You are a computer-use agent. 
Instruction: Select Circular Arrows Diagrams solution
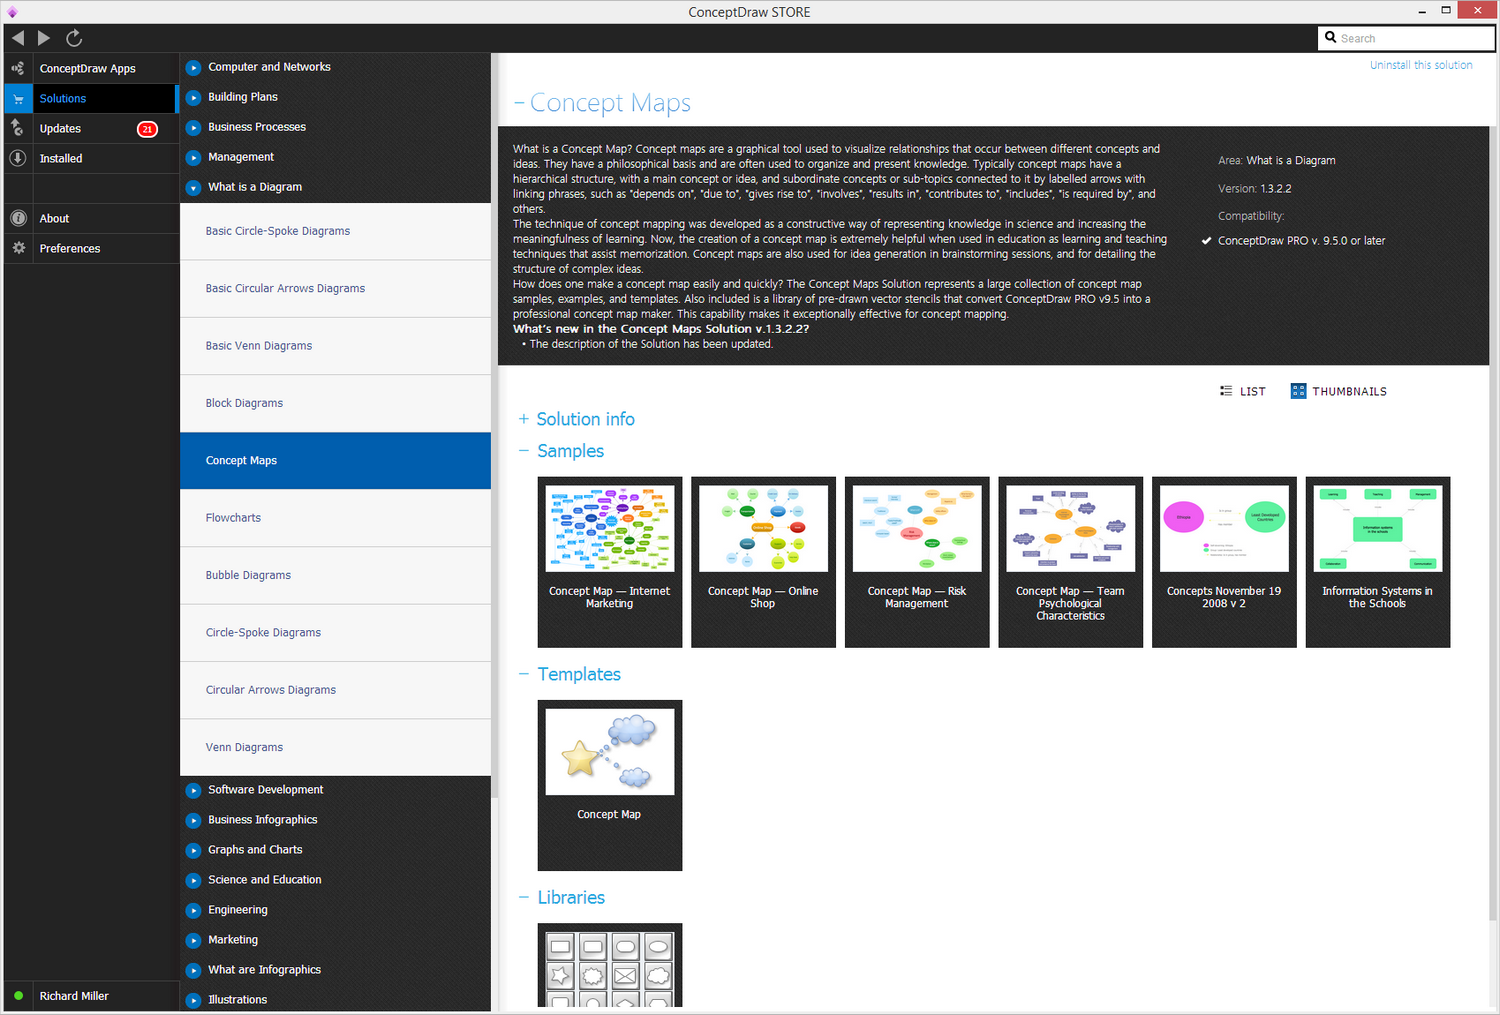[335, 690]
